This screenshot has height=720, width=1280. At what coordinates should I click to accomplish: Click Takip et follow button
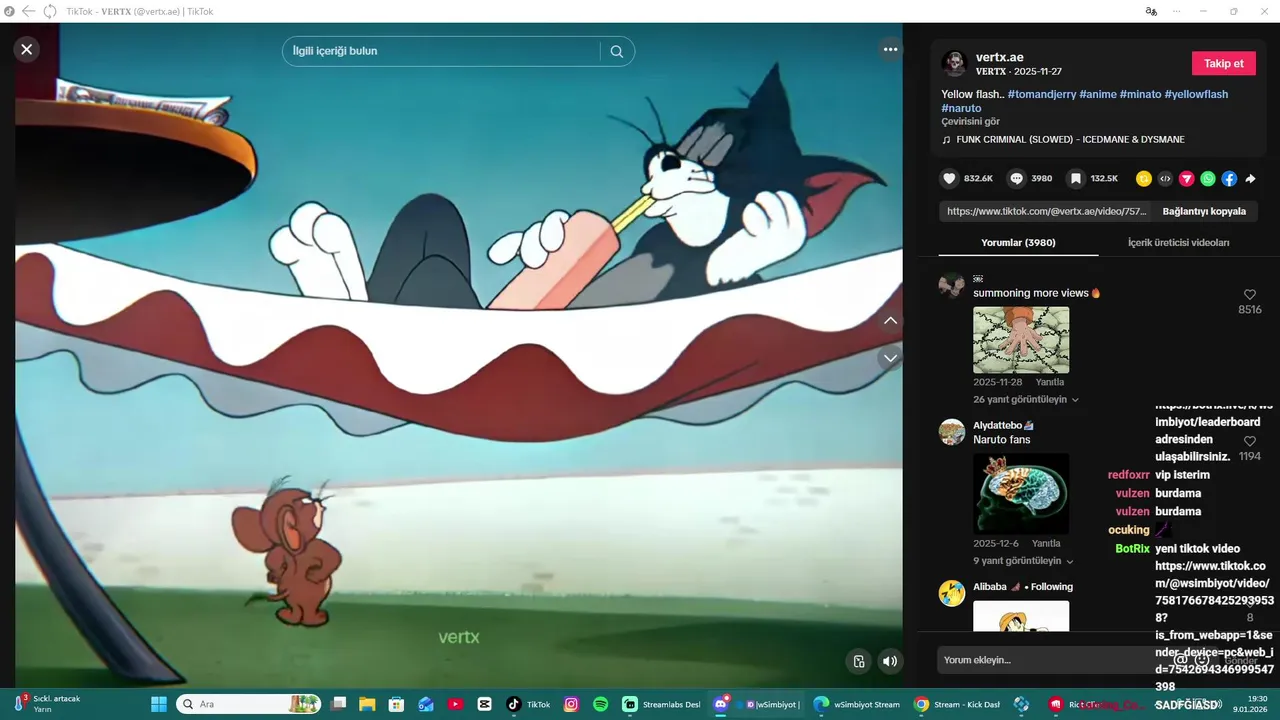coord(1223,63)
